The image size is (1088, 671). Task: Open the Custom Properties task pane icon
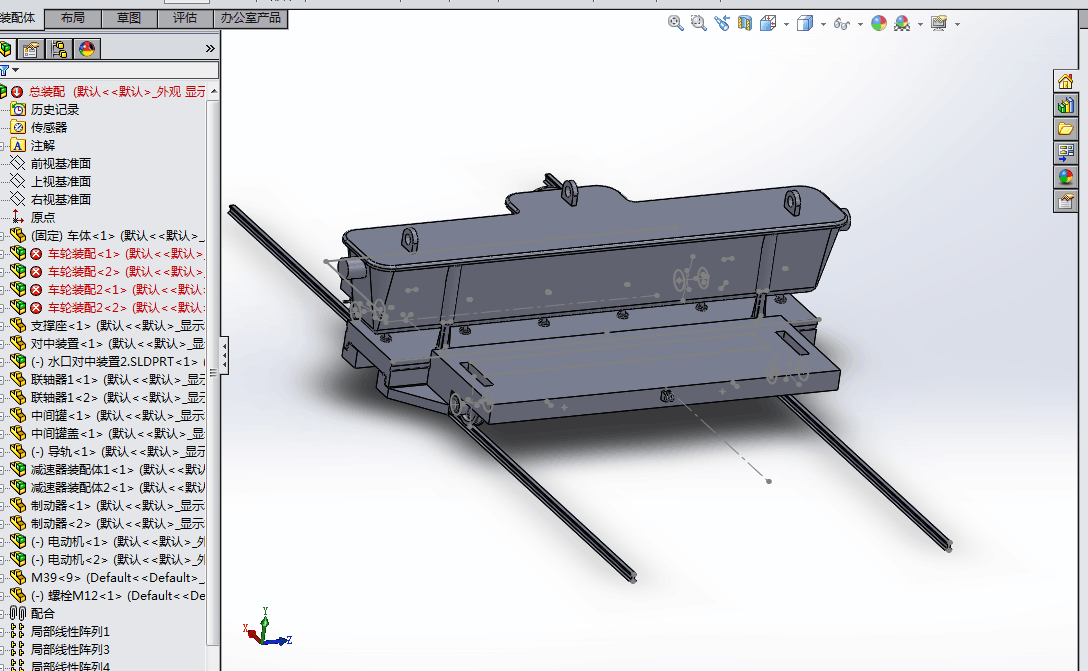(1065, 201)
